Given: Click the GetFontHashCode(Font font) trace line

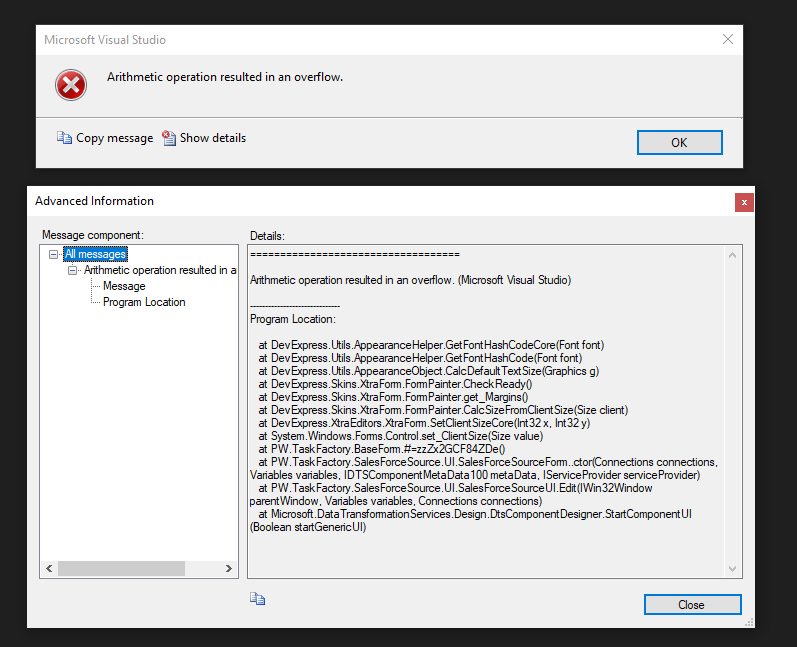Looking at the screenshot, I should [420, 358].
